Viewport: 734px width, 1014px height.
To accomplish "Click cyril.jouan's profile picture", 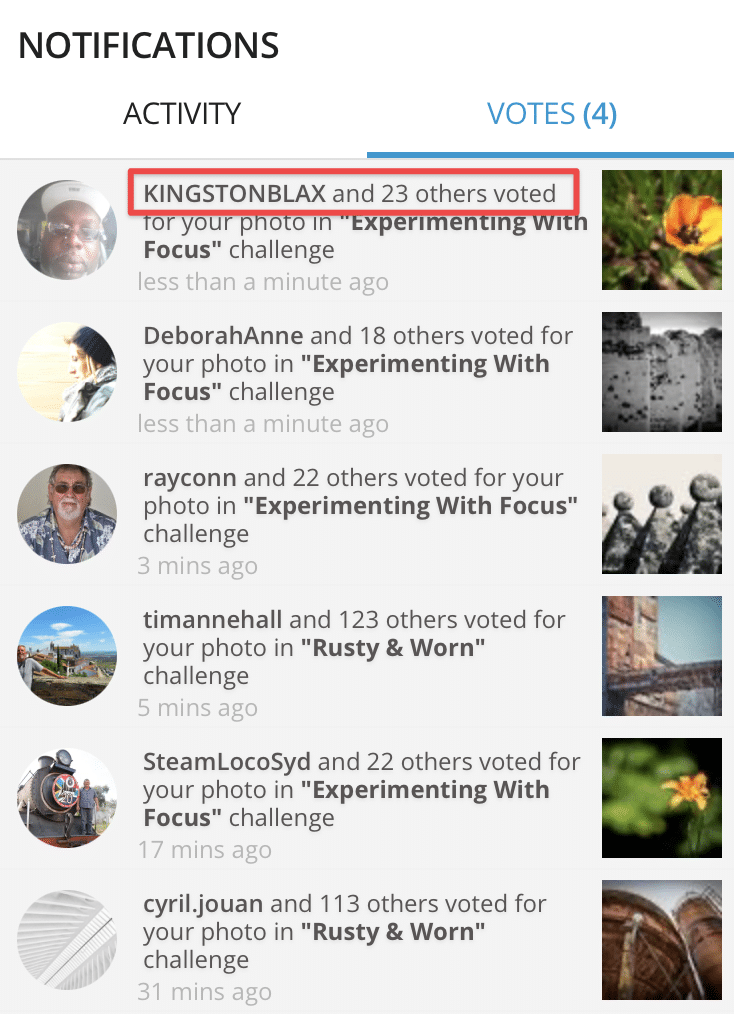I will pyautogui.click(x=66, y=940).
